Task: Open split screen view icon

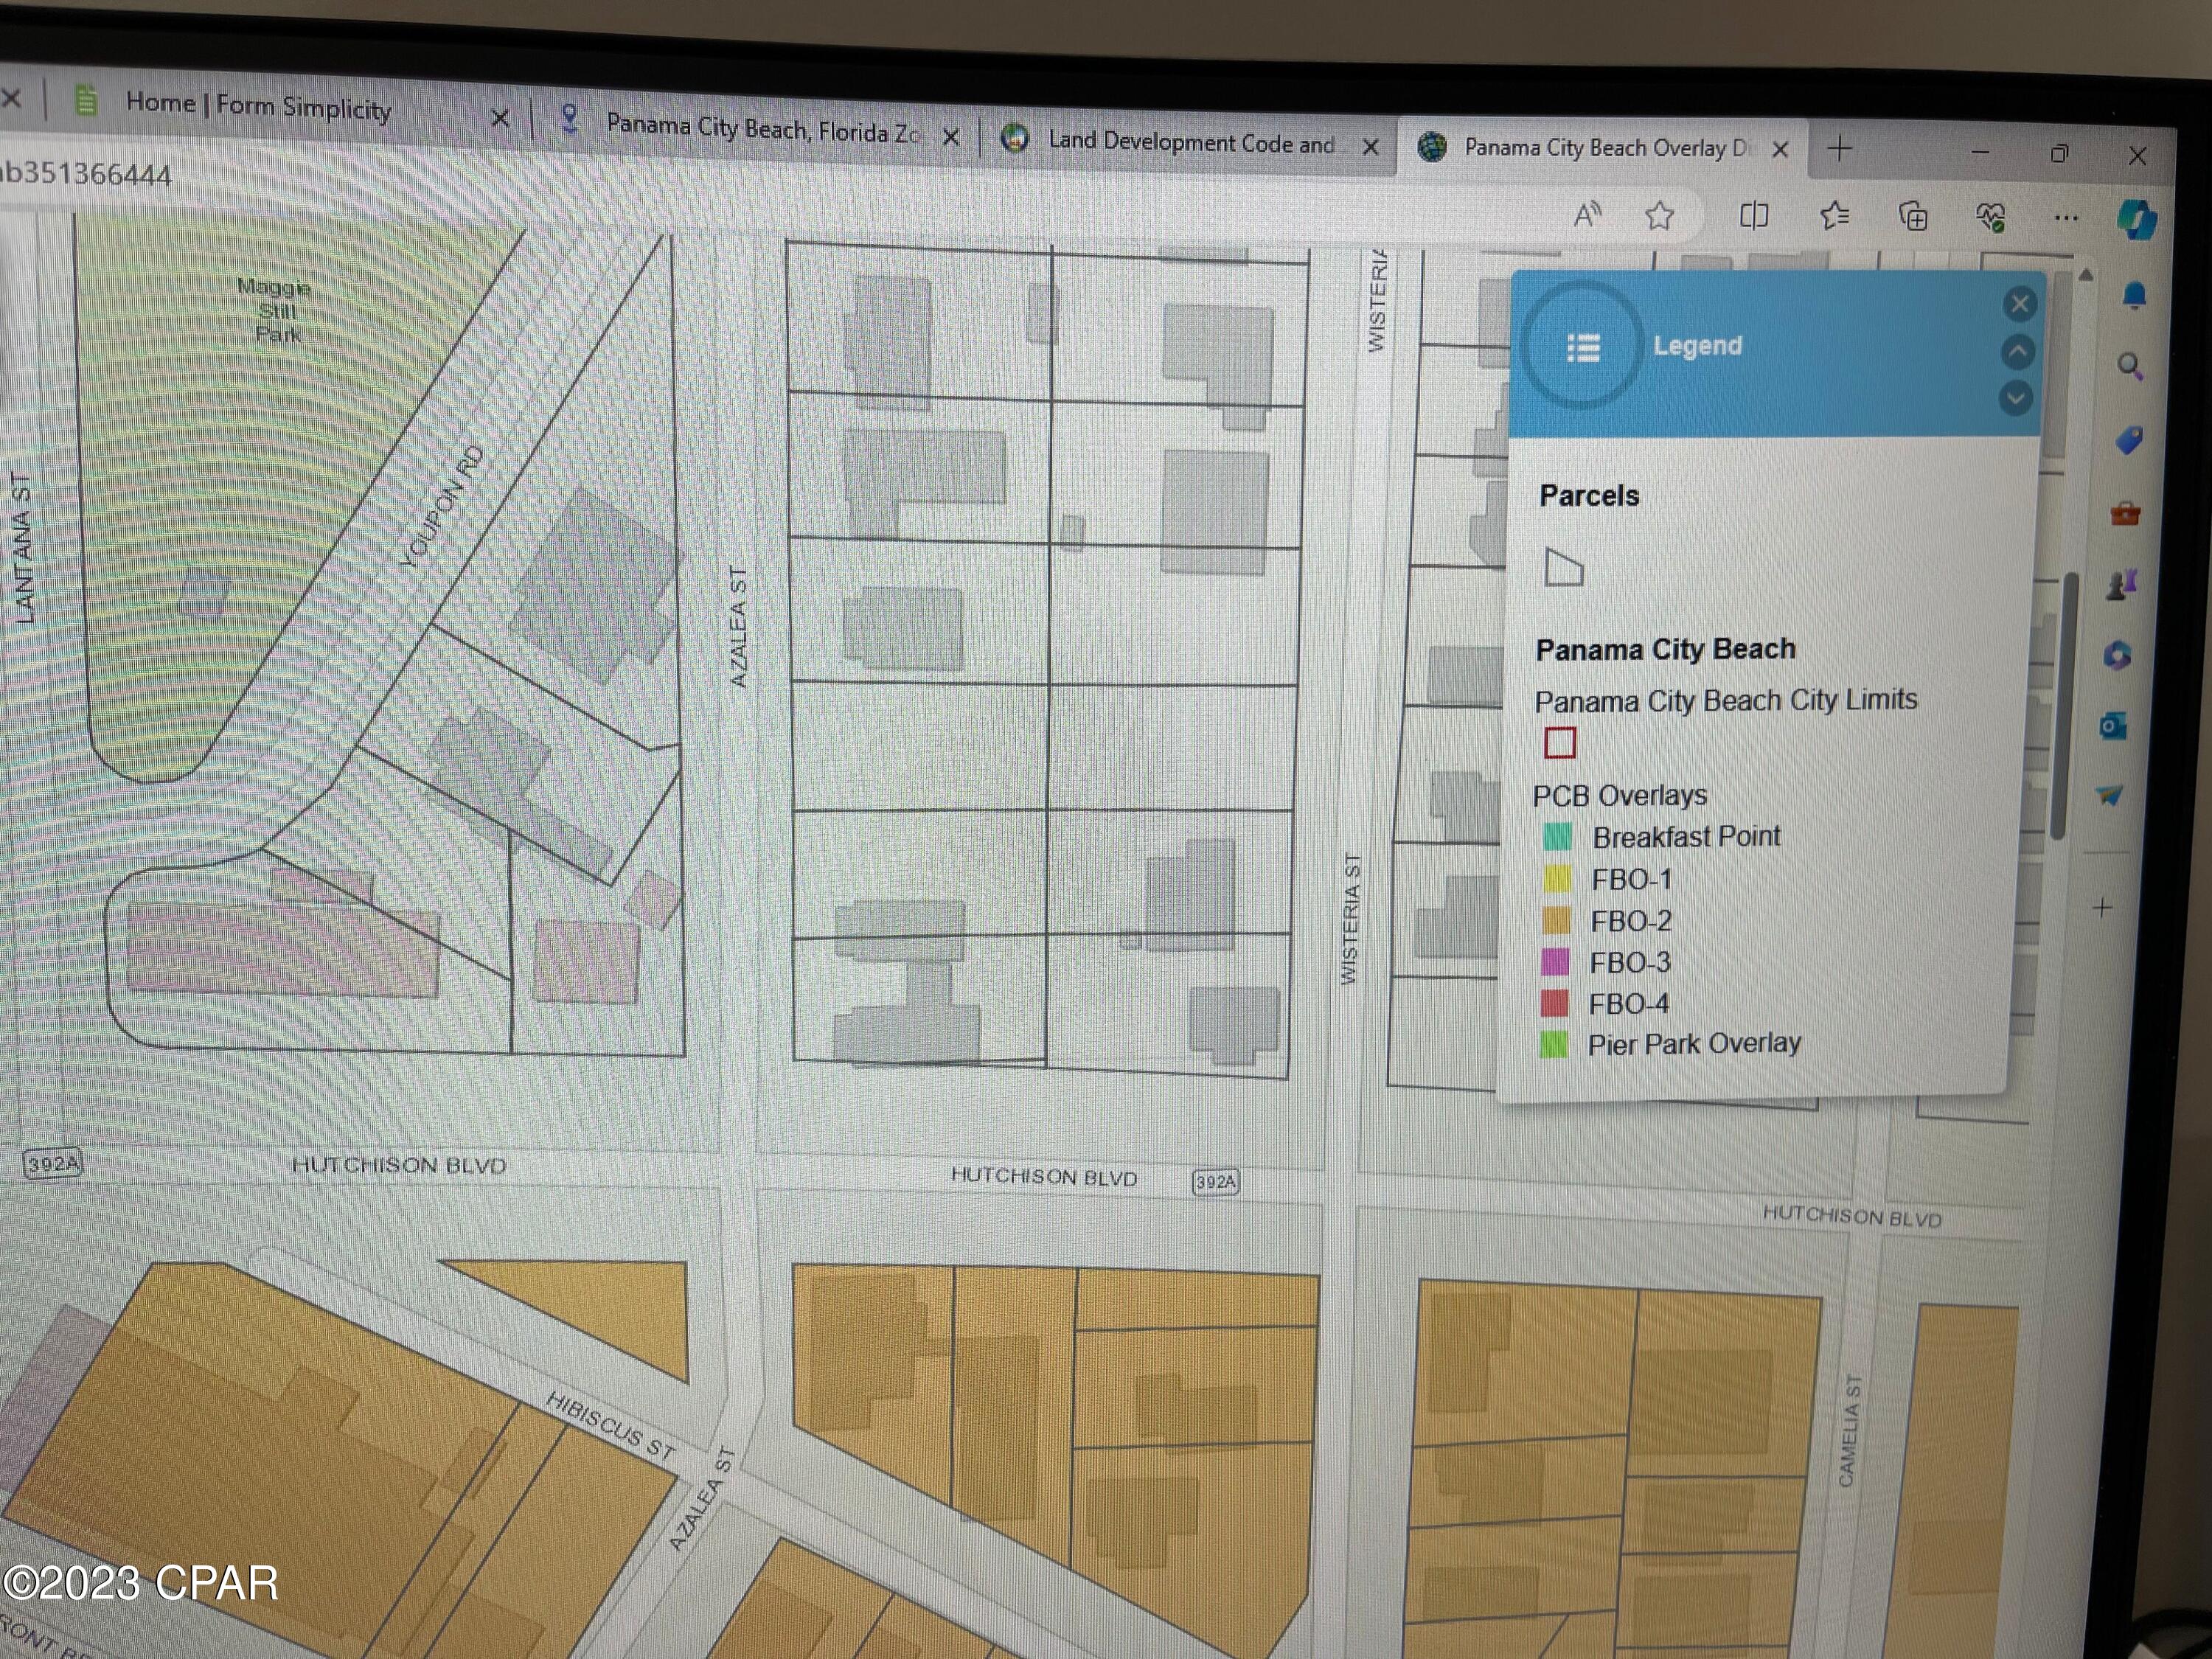Action: coord(1754,215)
